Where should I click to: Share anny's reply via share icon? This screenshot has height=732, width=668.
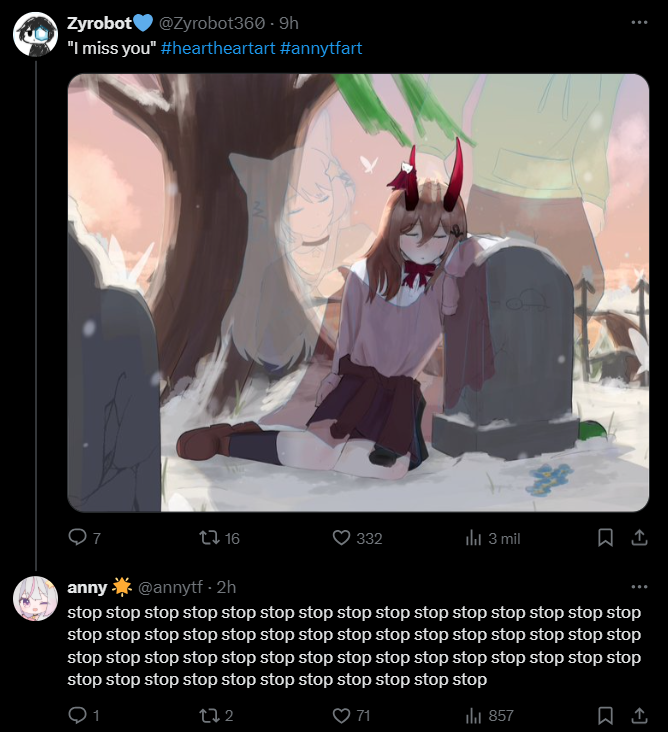pyautogui.click(x=640, y=715)
